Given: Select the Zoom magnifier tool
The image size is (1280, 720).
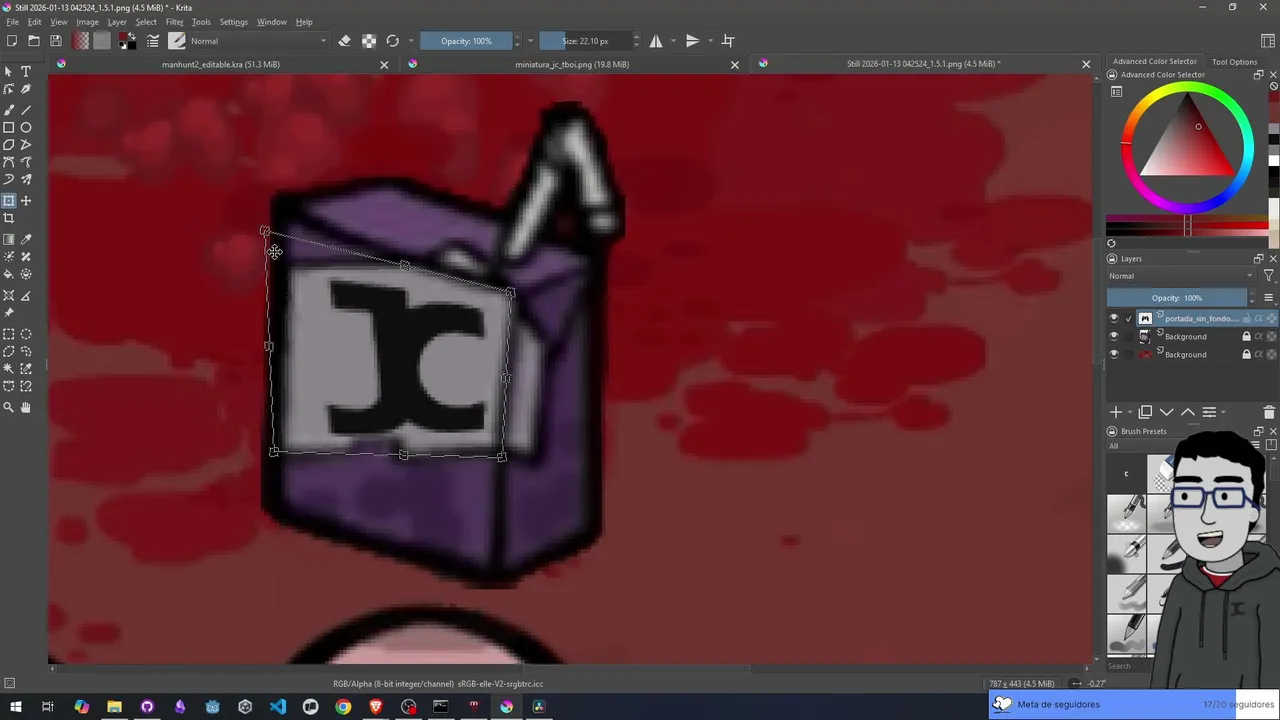Looking at the screenshot, I should tap(9, 407).
